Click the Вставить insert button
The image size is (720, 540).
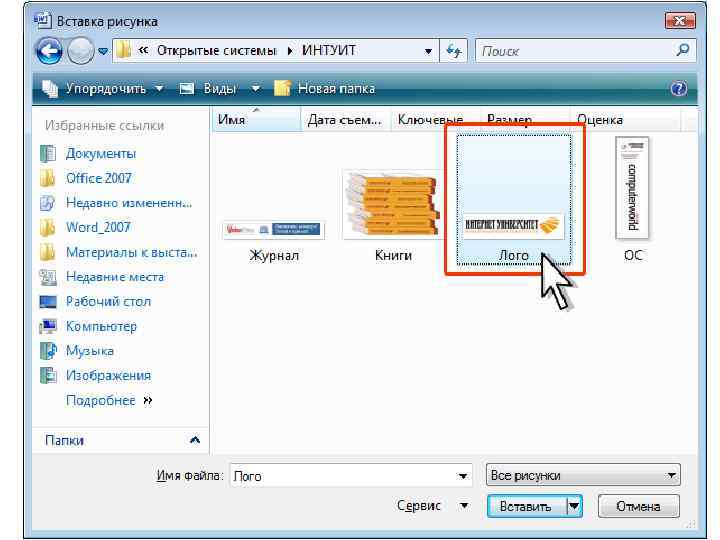(x=527, y=506)
